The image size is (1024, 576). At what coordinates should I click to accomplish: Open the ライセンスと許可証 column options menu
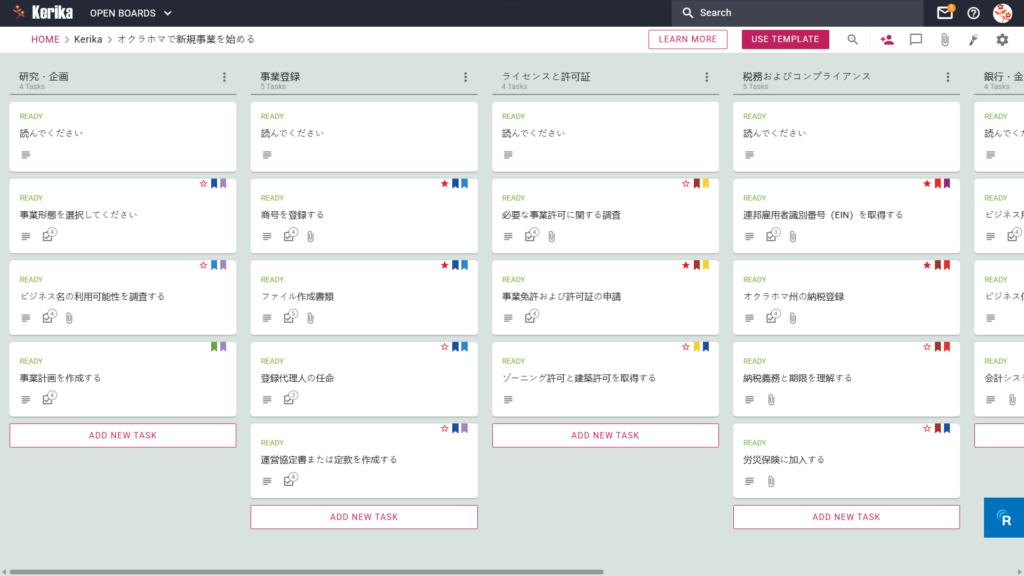pos(707,77)
